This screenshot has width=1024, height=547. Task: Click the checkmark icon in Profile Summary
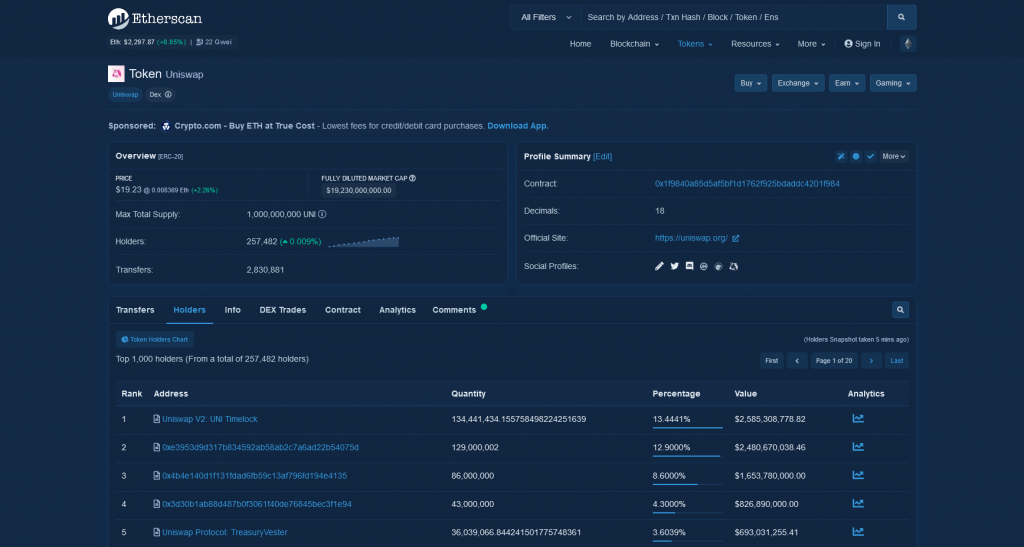(x=871, y=157)
